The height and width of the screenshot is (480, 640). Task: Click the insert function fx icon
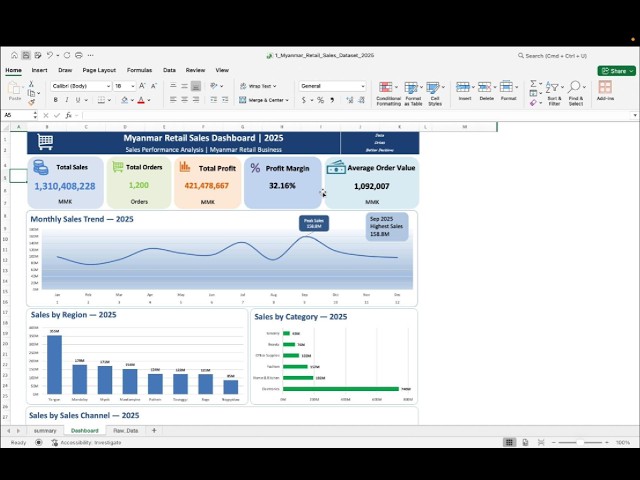(69, 116)
